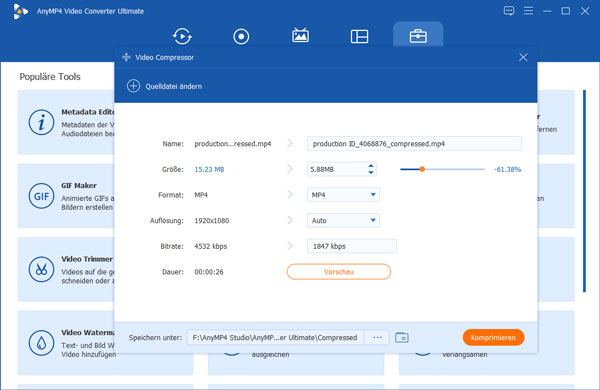Open GIF Maker icon
The width and height of the screenshot is (600, 390).
(41, 196)
